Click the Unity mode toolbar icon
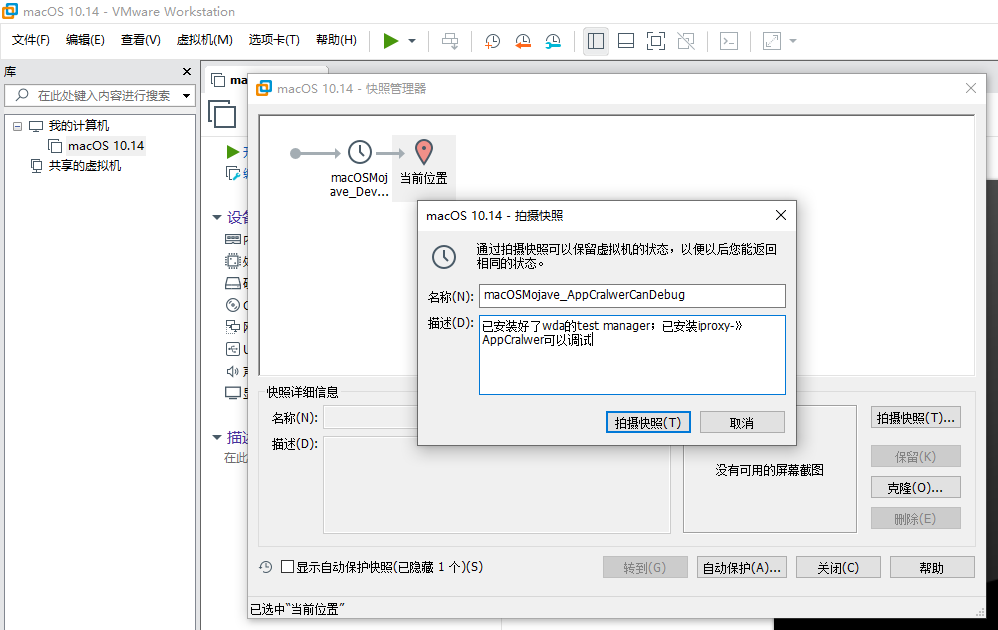Screen dimensions: 998x630 (x=686, y=41)
